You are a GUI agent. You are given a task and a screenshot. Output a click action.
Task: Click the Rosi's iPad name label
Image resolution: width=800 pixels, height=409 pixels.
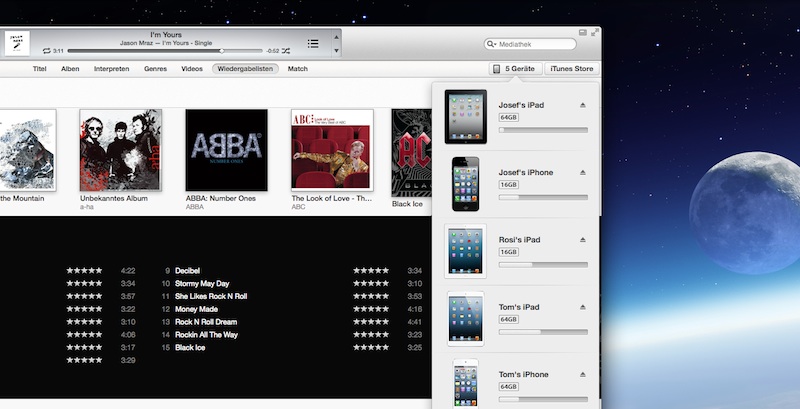(x=519, y=240)
